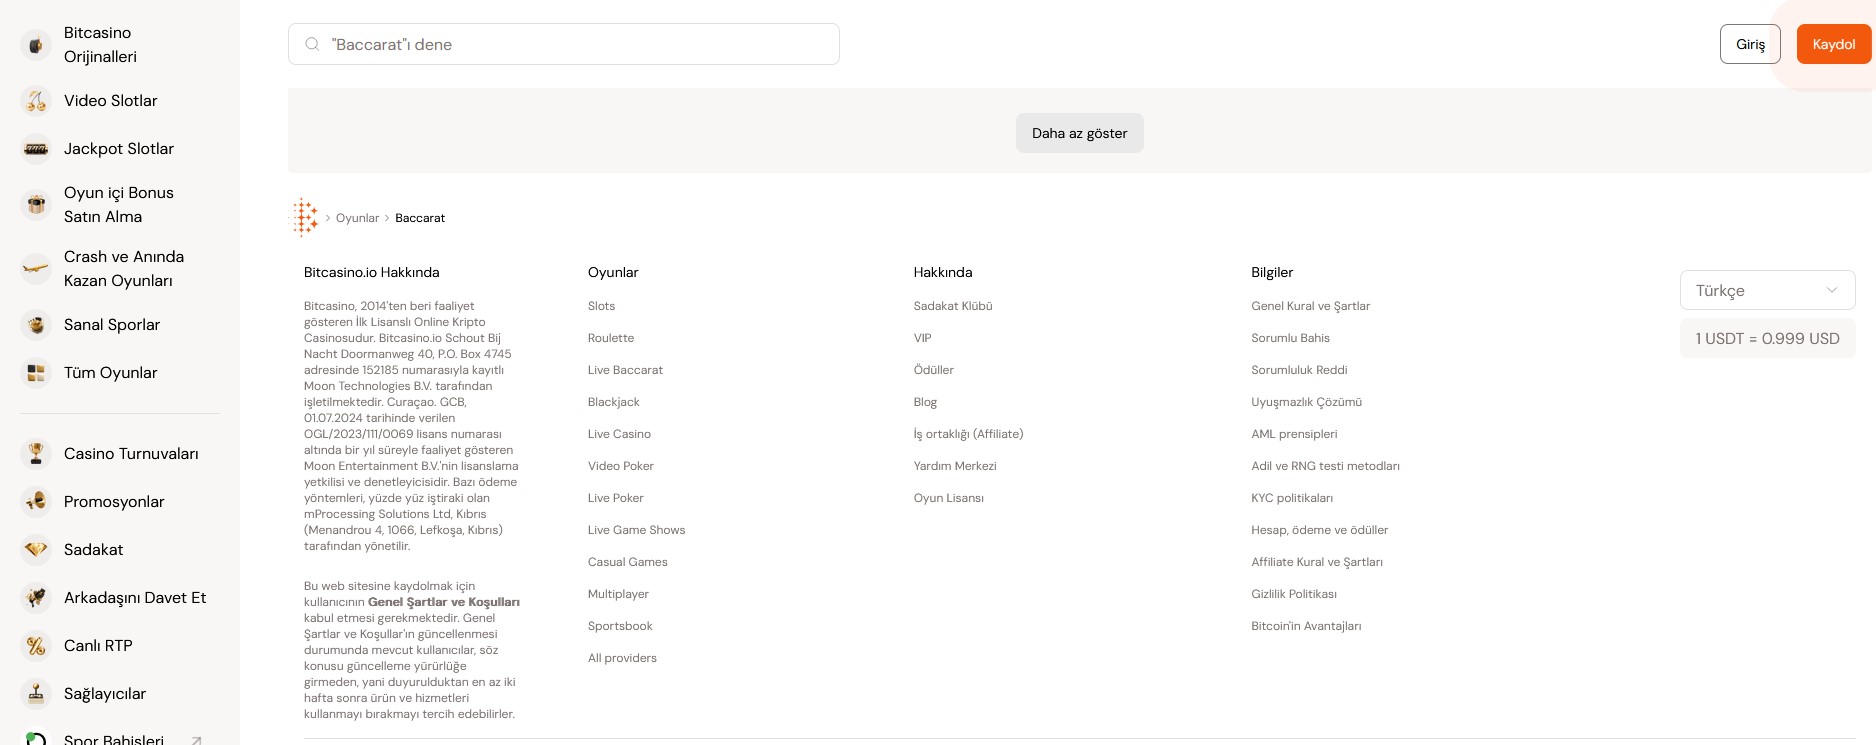Select Casino Turnuvaları in the sidebar
The height and width of the screenshot is (745, 1876).
(131, 454)
